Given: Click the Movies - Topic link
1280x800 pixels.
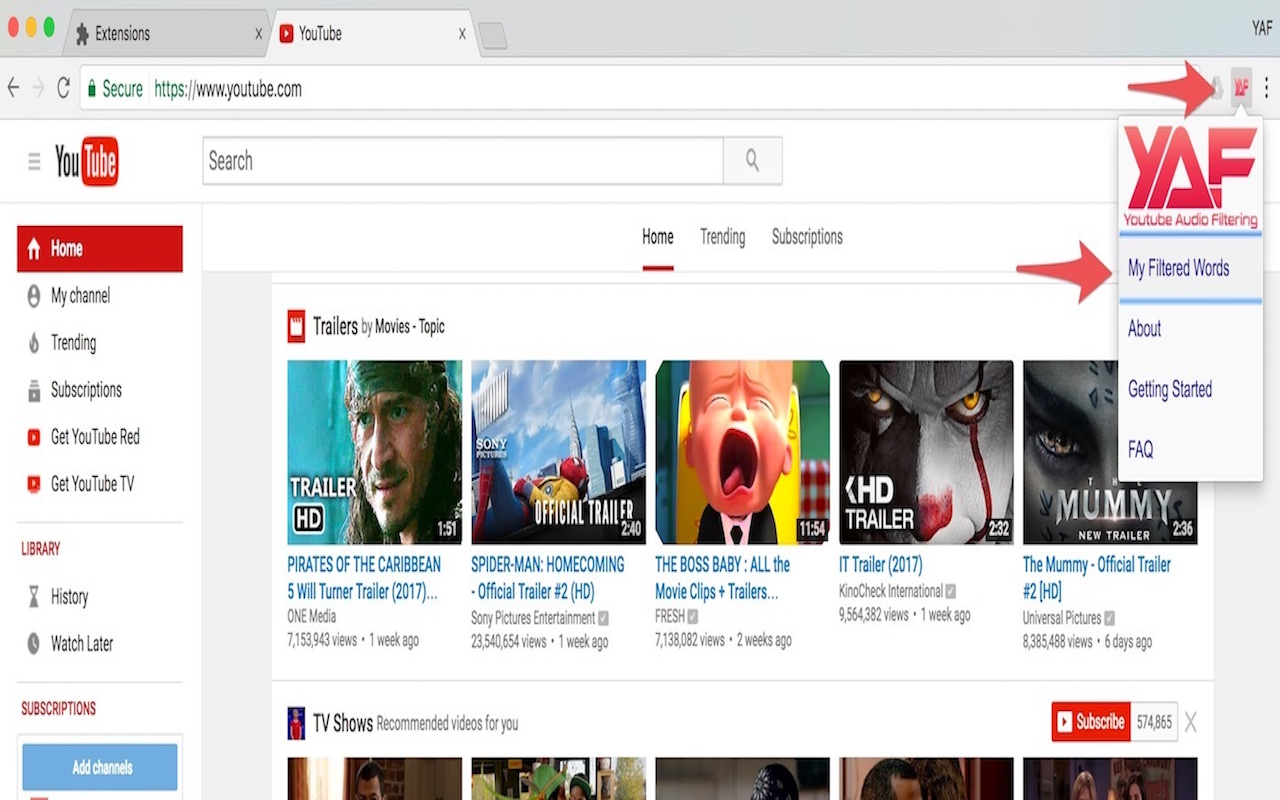Looking at the screenshot, I should point(410,327).
